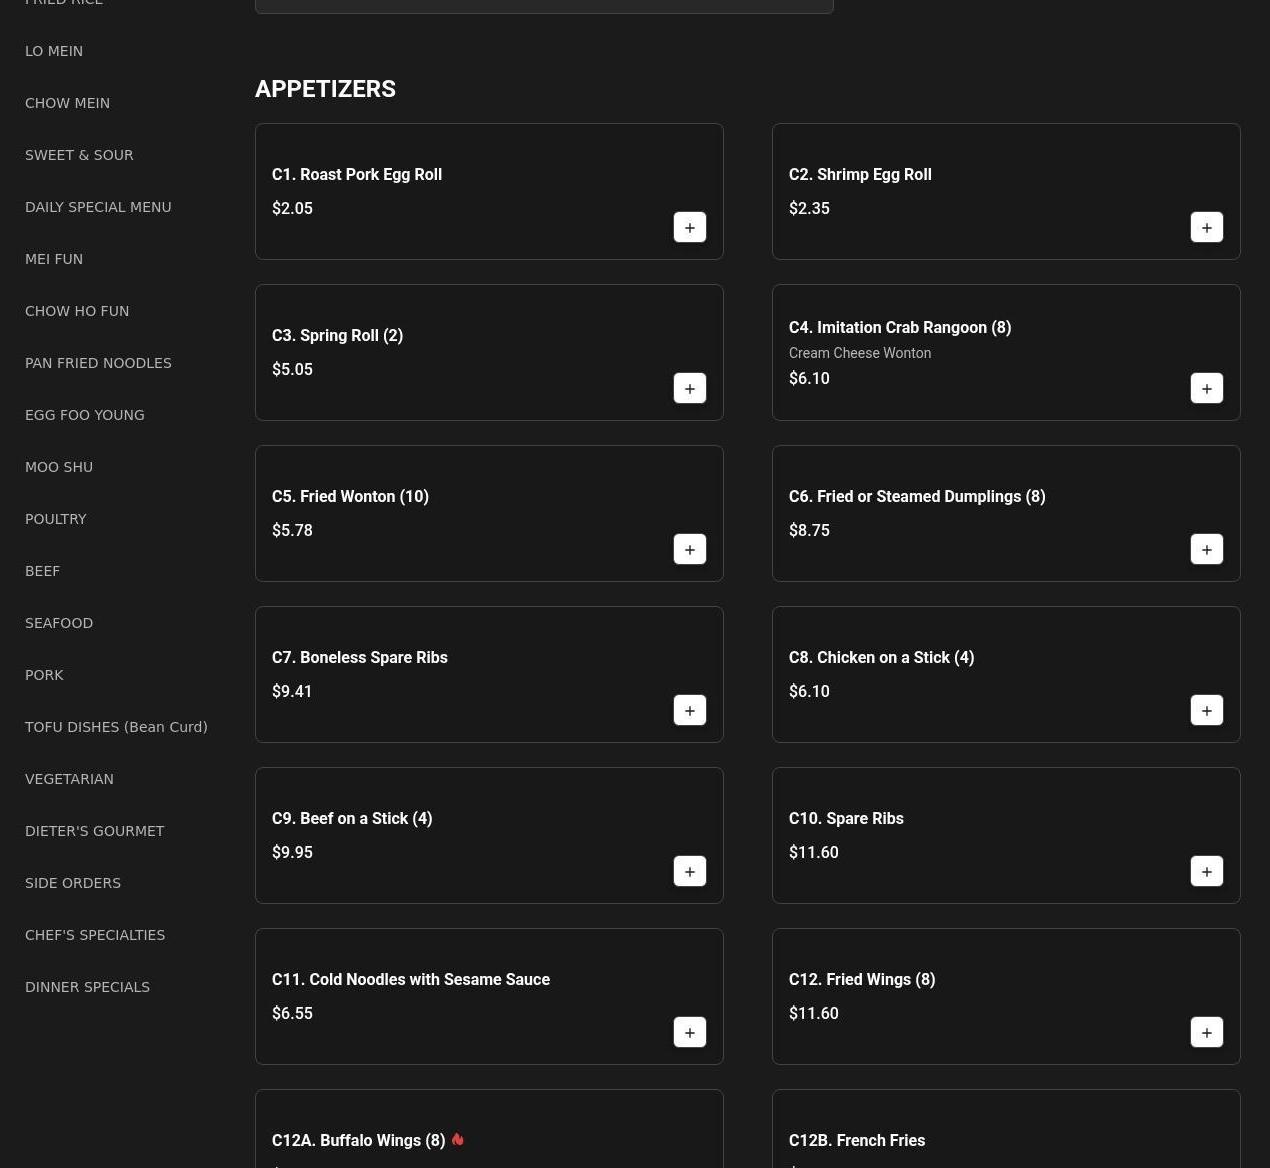Viewport: 1270px width, 1168px height.
Task: Click the $9.41 Boneless Spare Ribs price
Action: [292, 691]
